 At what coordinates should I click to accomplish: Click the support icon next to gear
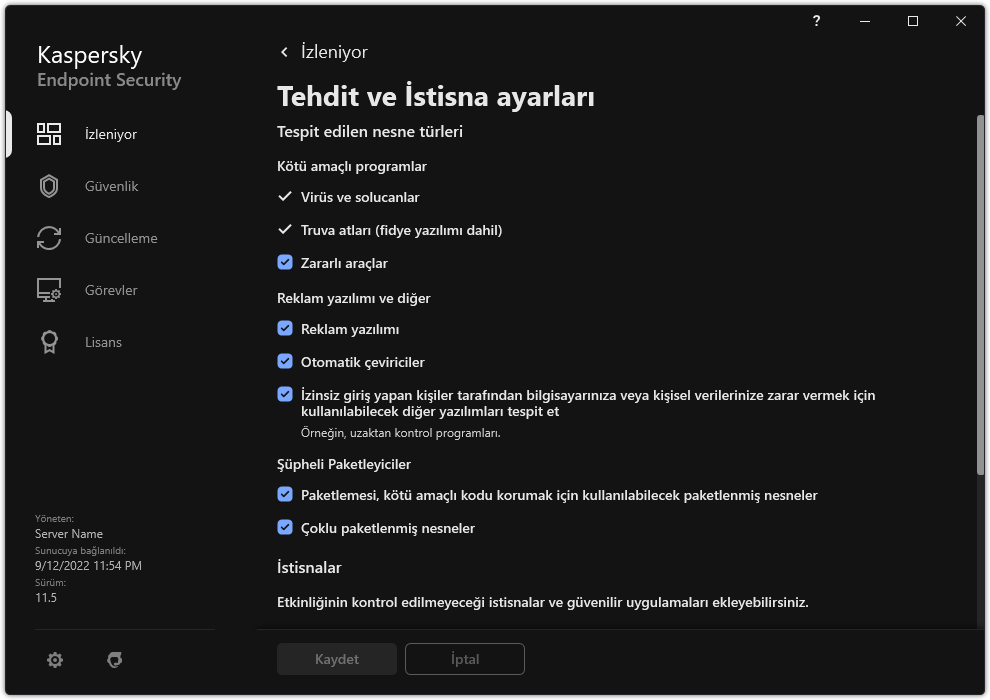point(115,660)
